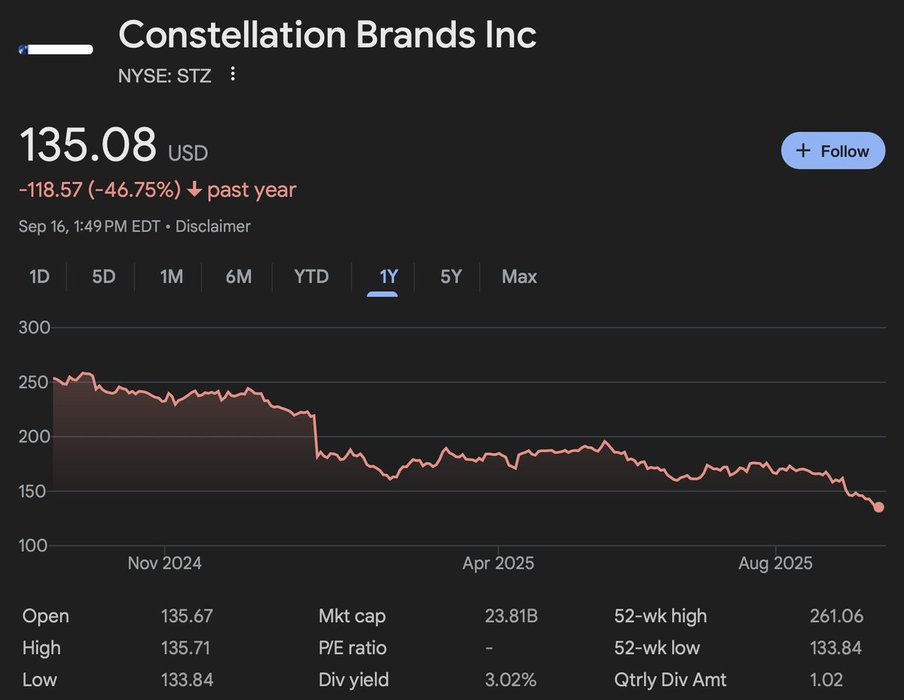
Task: Click the Follow button
Action: 832,151
